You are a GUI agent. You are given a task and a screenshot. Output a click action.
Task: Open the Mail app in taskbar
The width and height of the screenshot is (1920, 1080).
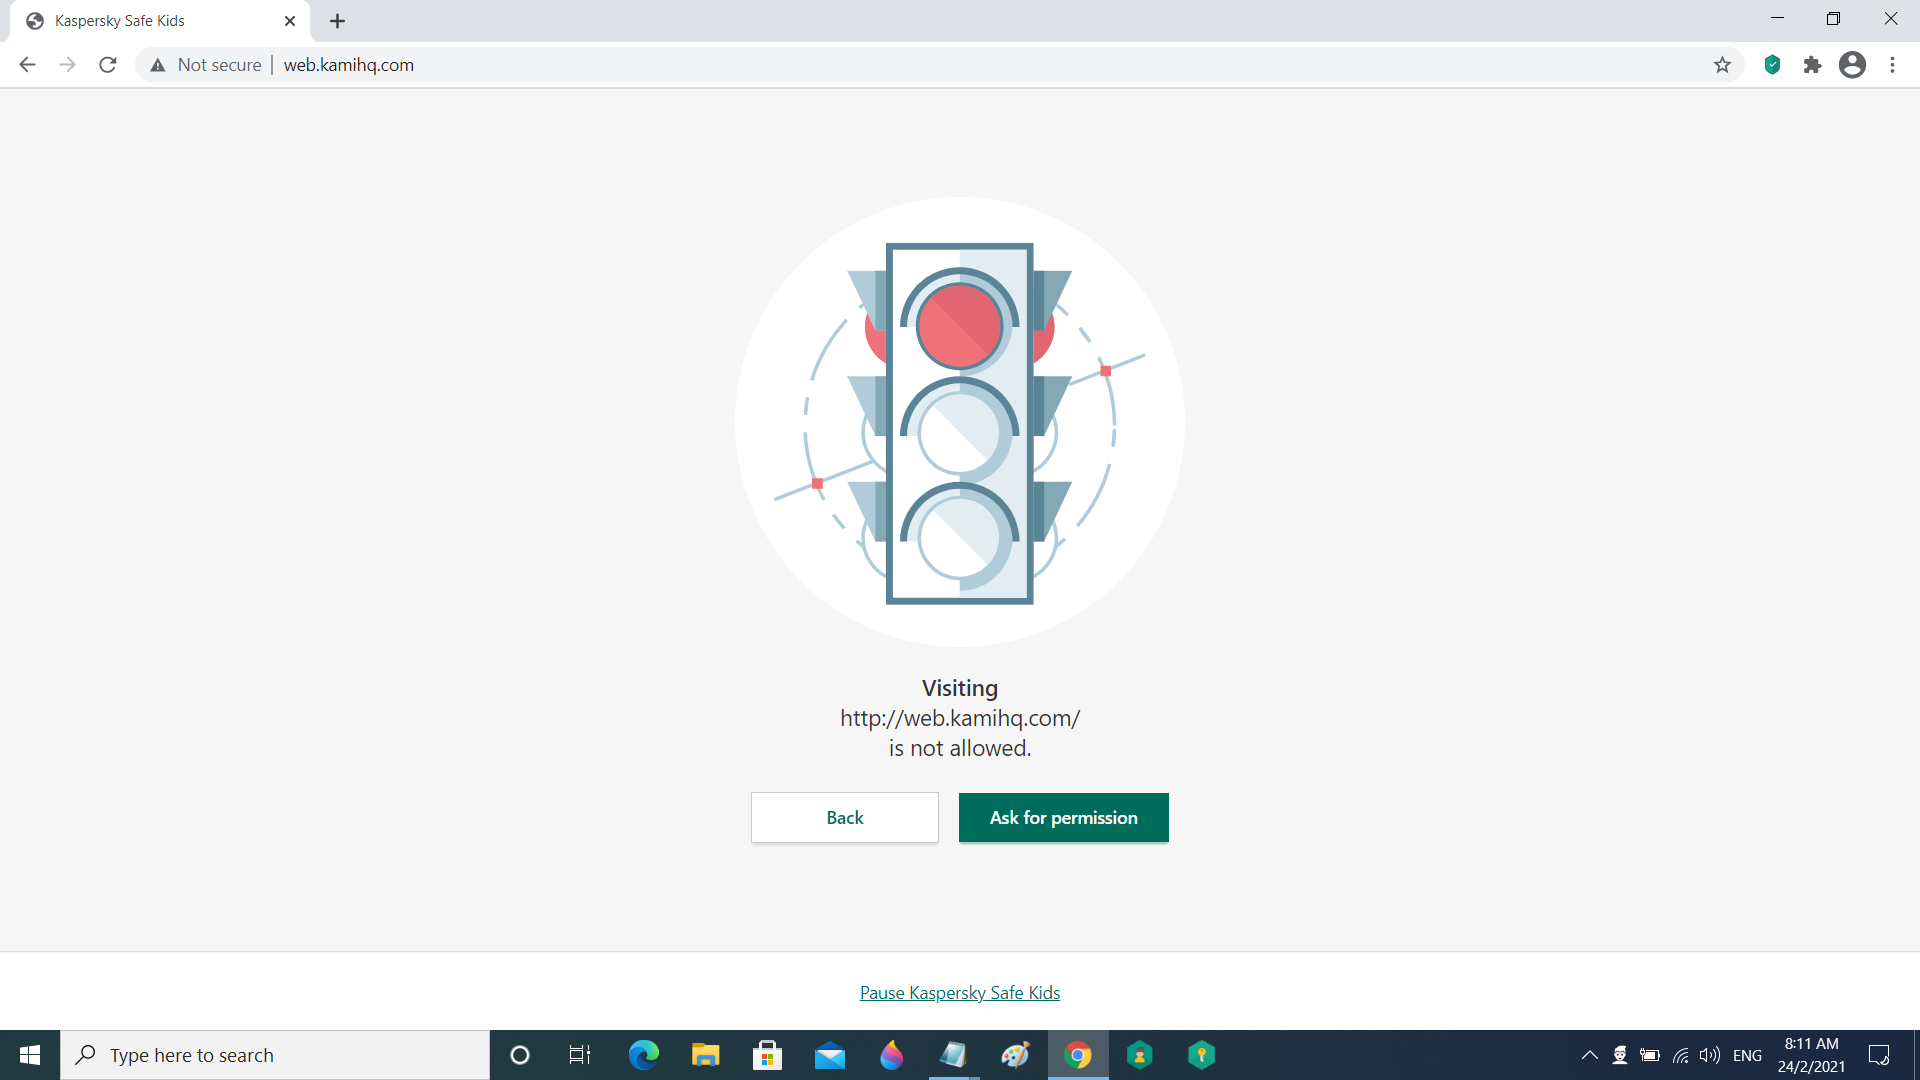(829, 1055)
